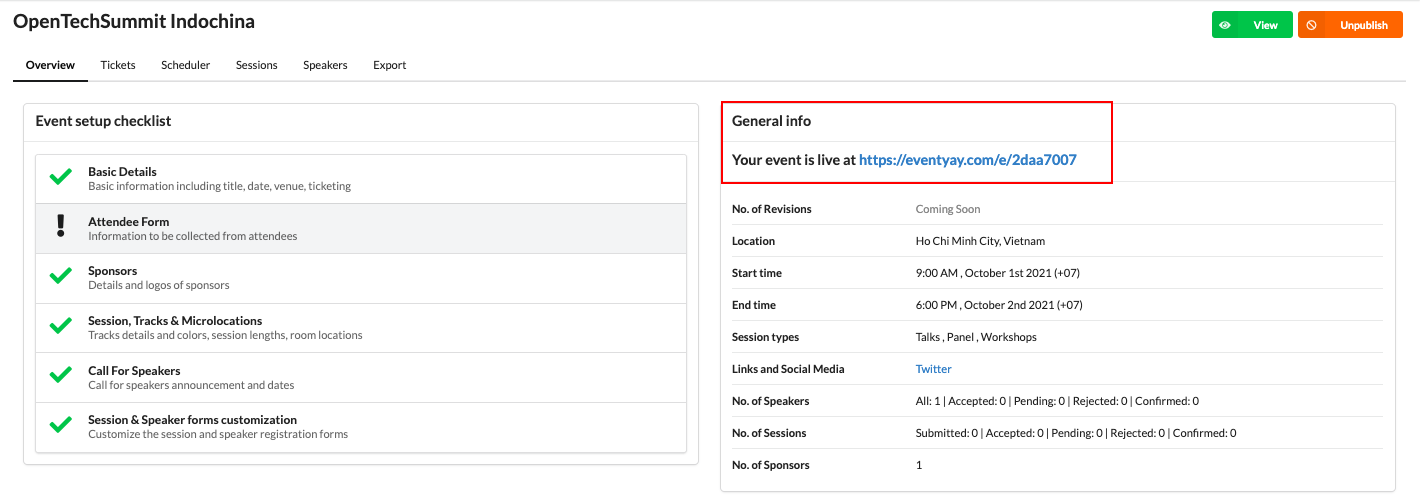The image size is (1420, 497).
Task: Click green checkmark beside Basic Details
Action: click(x=61, y=177)
